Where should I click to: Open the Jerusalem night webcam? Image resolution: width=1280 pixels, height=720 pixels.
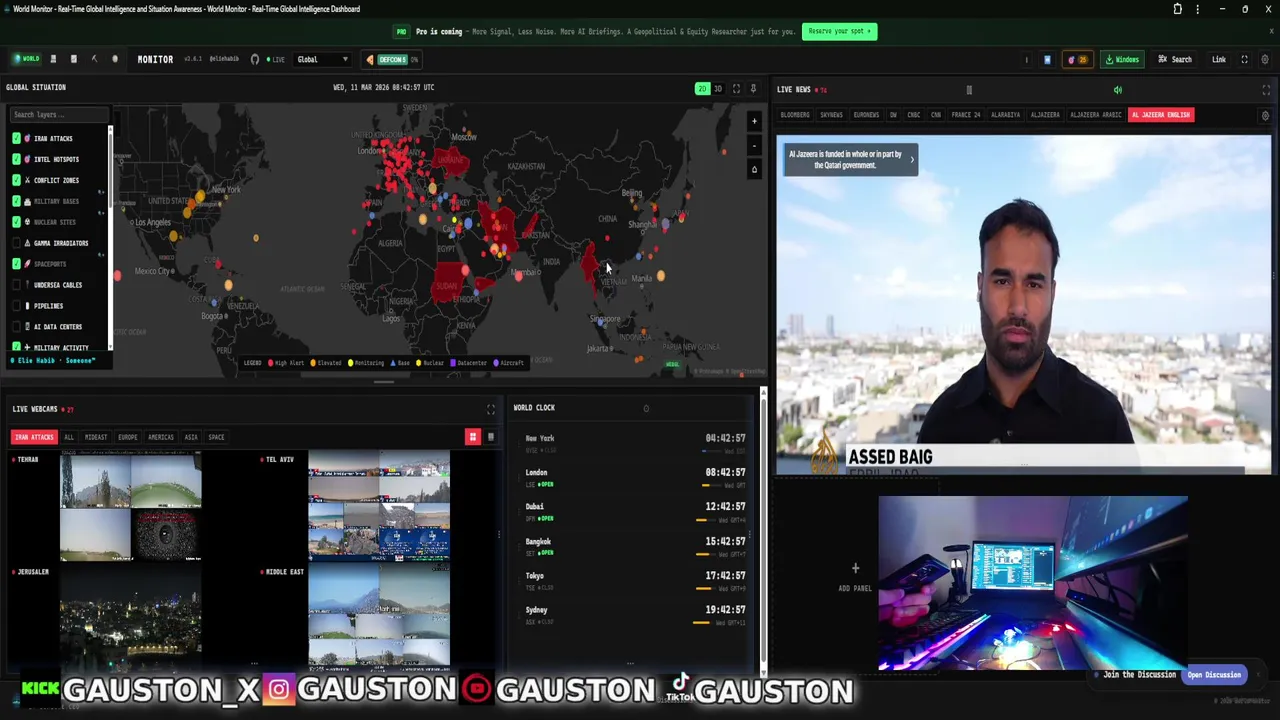(x=131, y=618)
